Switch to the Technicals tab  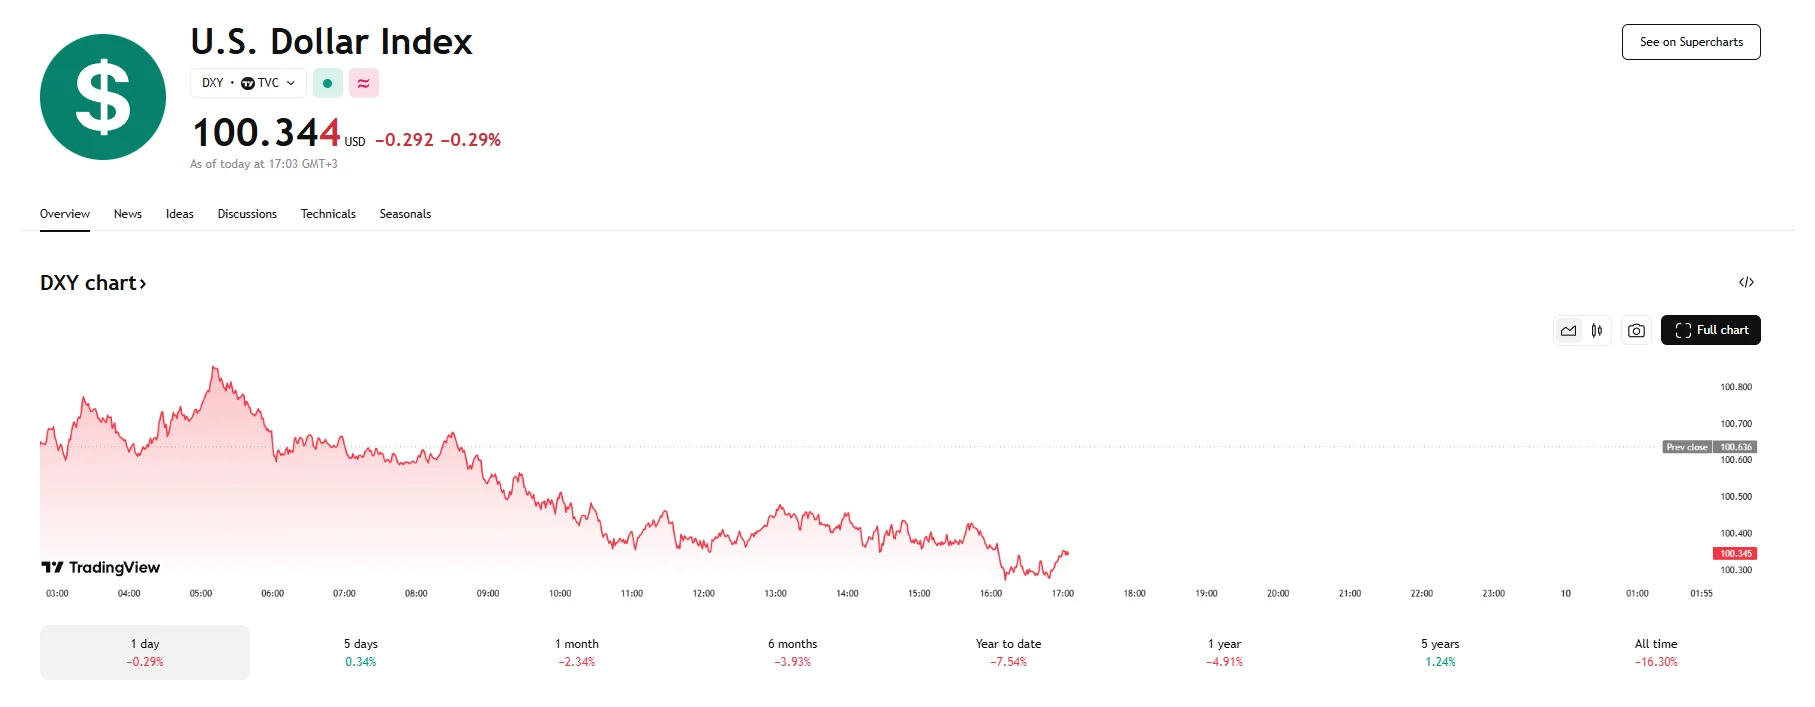(x=328, y=214)
